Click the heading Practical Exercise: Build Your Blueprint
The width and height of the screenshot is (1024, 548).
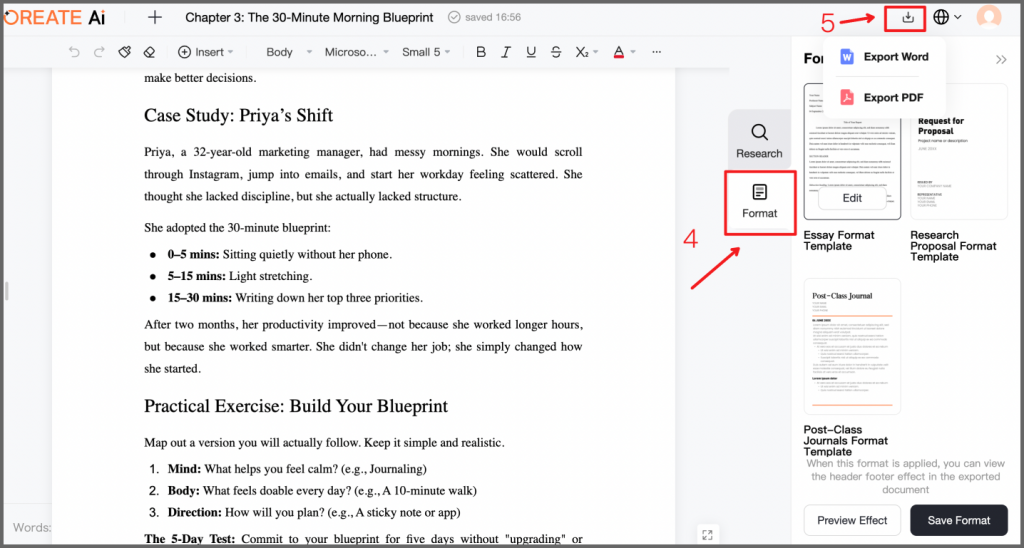[296, 406]
